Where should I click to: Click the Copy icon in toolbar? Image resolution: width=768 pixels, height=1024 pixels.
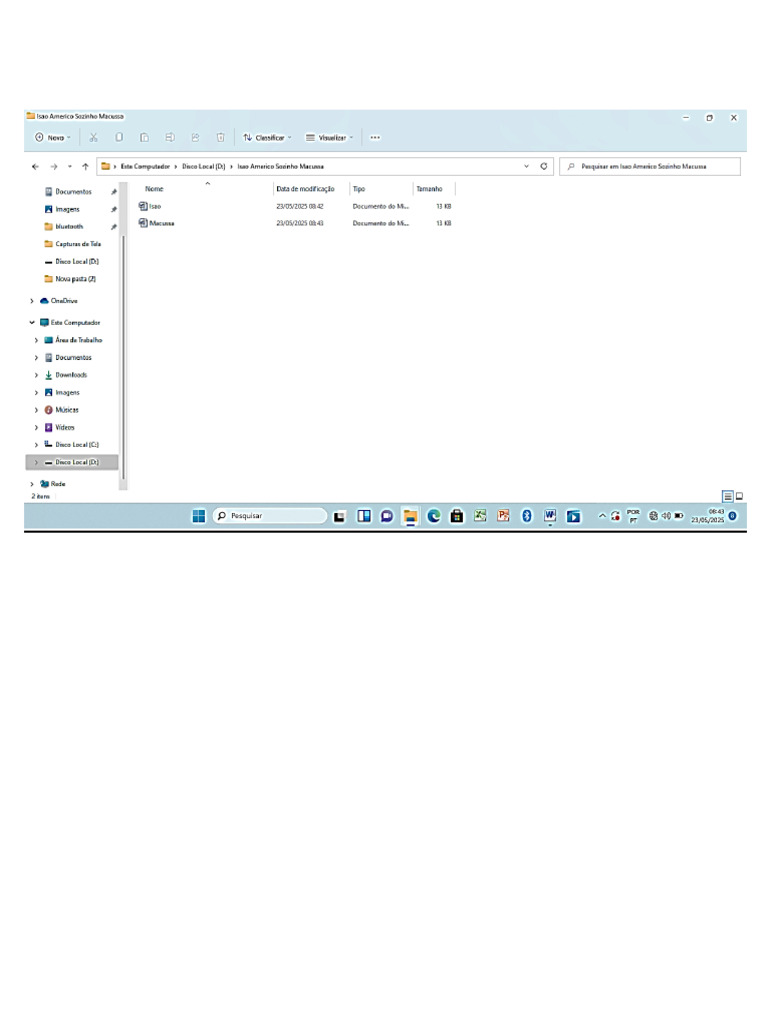119,138
